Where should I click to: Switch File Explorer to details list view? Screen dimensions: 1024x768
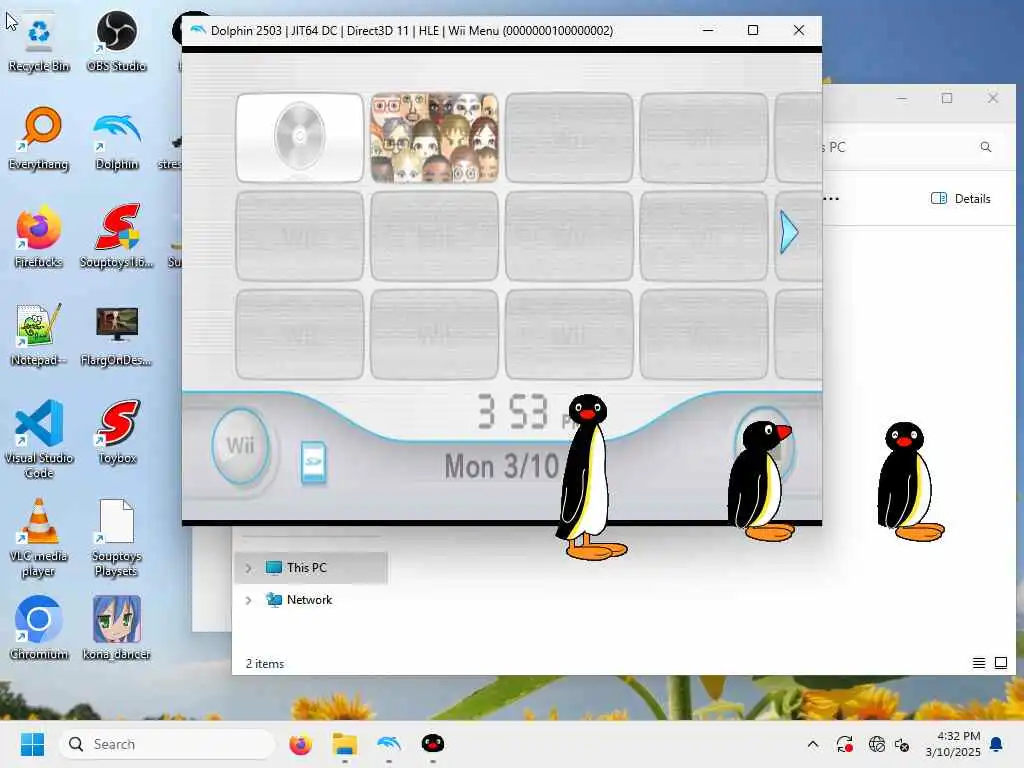979,664
